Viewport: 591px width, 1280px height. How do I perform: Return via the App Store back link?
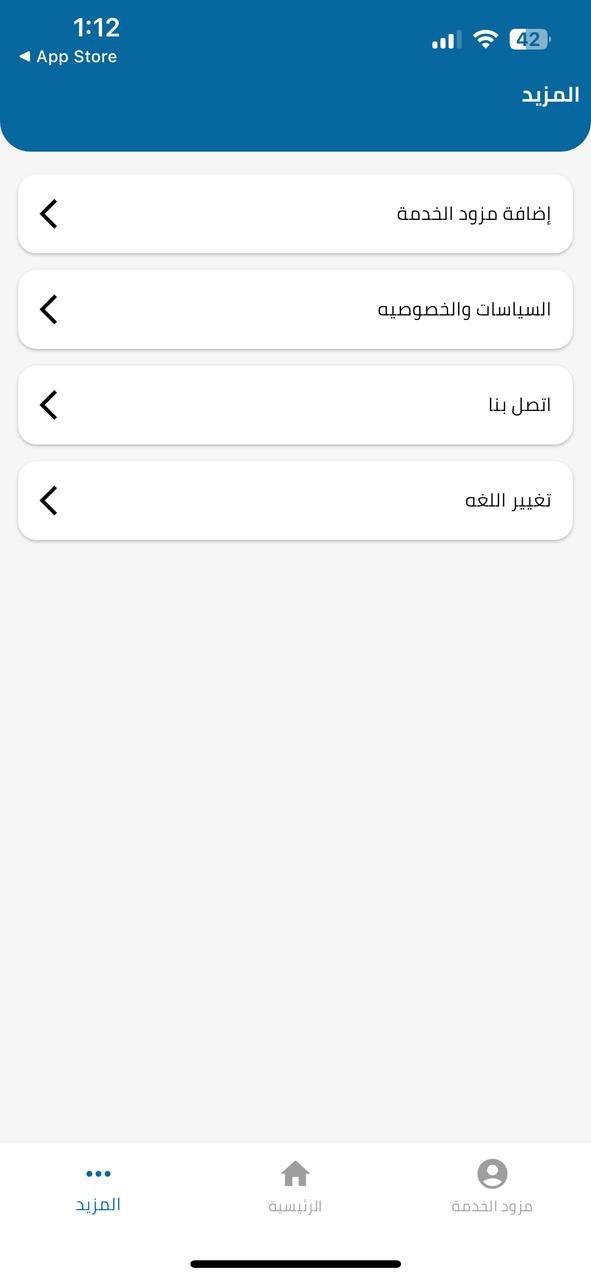[68, 57]
